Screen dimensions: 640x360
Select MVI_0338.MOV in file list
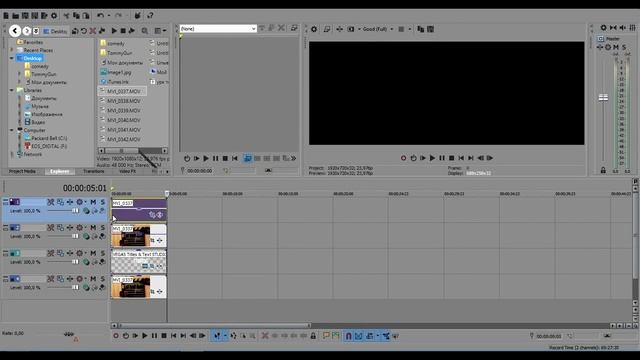pyautogui.click(x=123, y=101)
